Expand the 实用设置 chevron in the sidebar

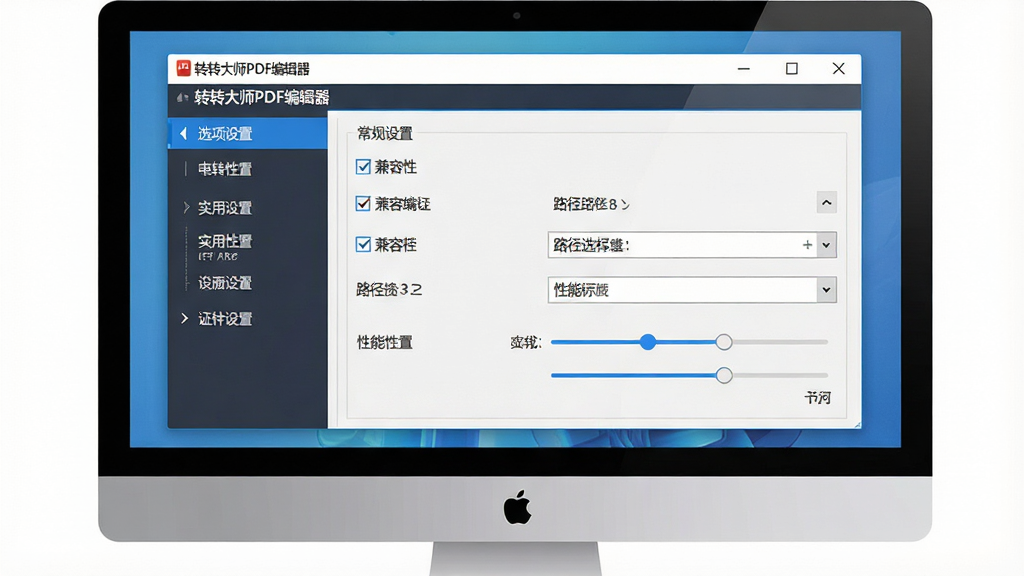(186, 208)
